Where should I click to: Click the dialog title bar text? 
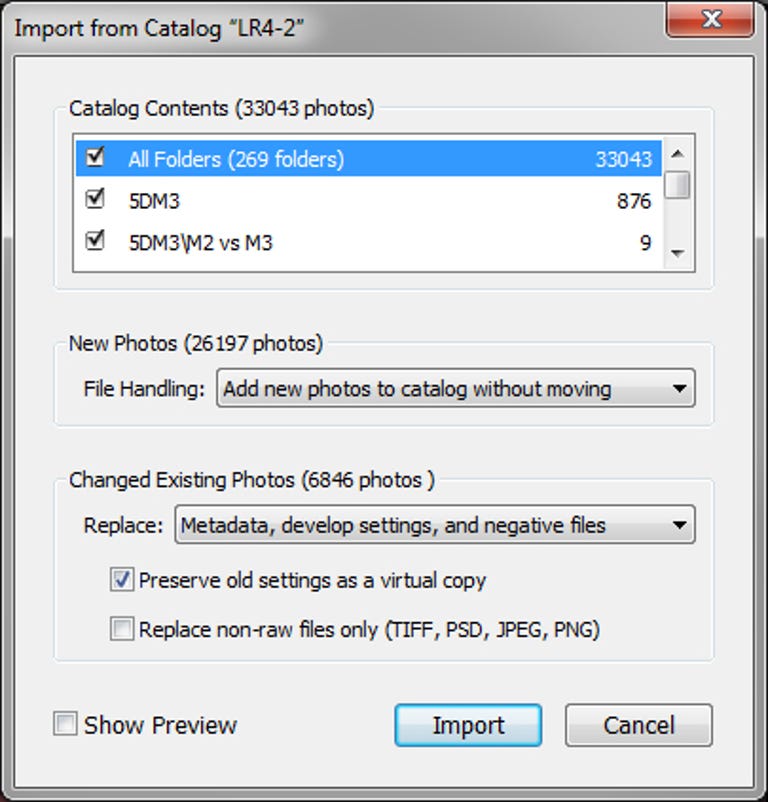[x=160, y=27]
